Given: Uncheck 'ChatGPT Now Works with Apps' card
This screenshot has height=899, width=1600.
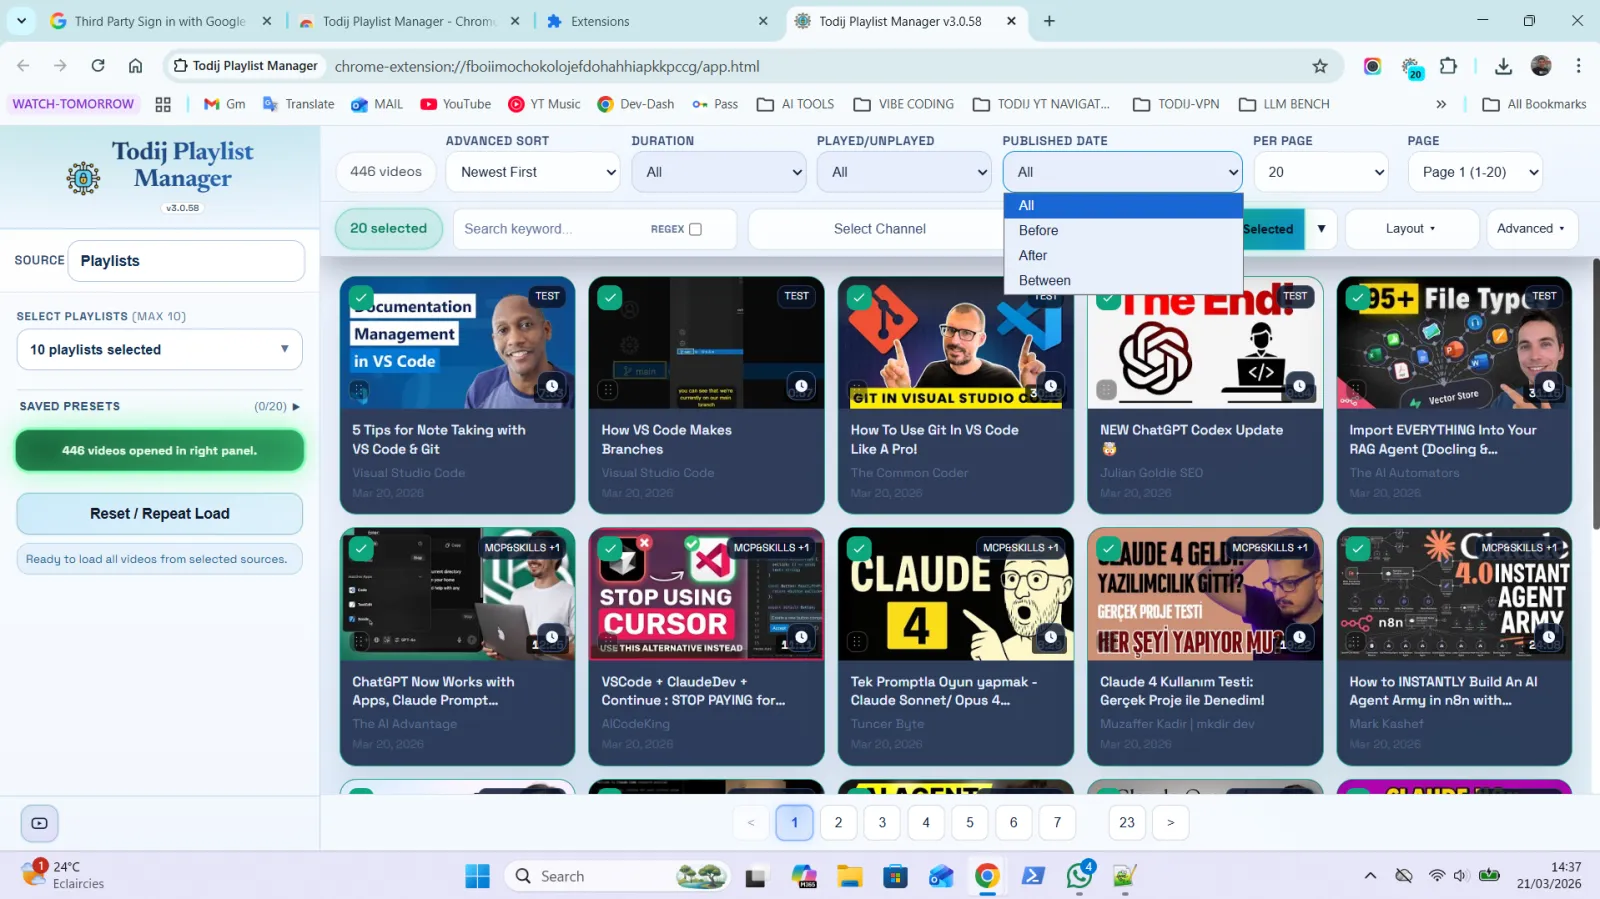Looking at the screenshot, I should coord(361,548).
